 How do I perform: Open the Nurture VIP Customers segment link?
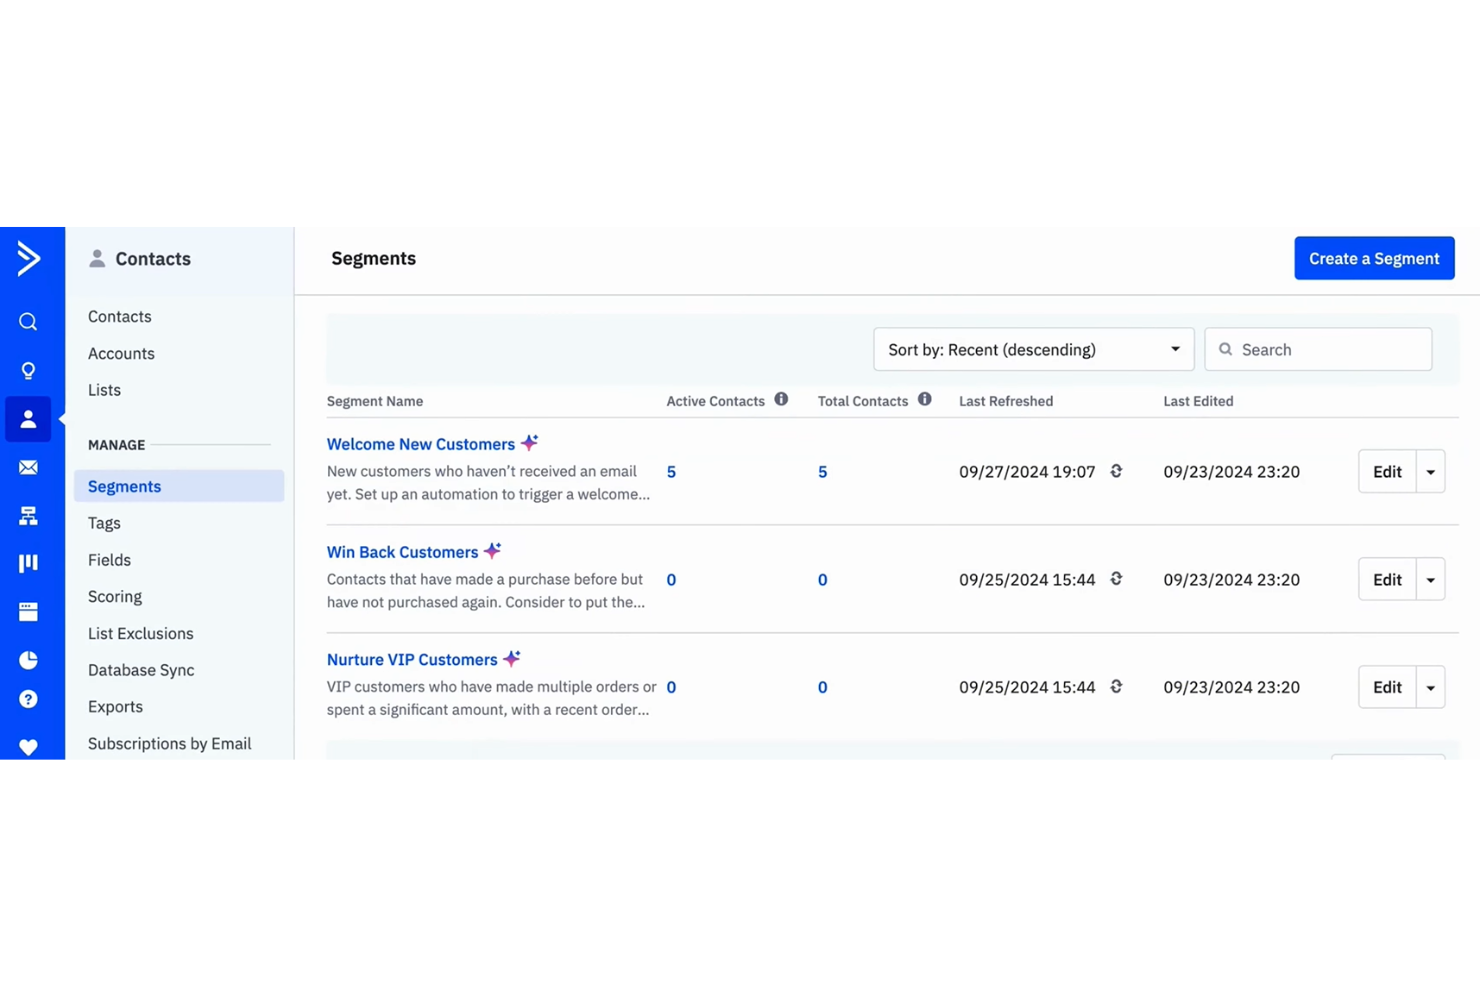point(412,660)
